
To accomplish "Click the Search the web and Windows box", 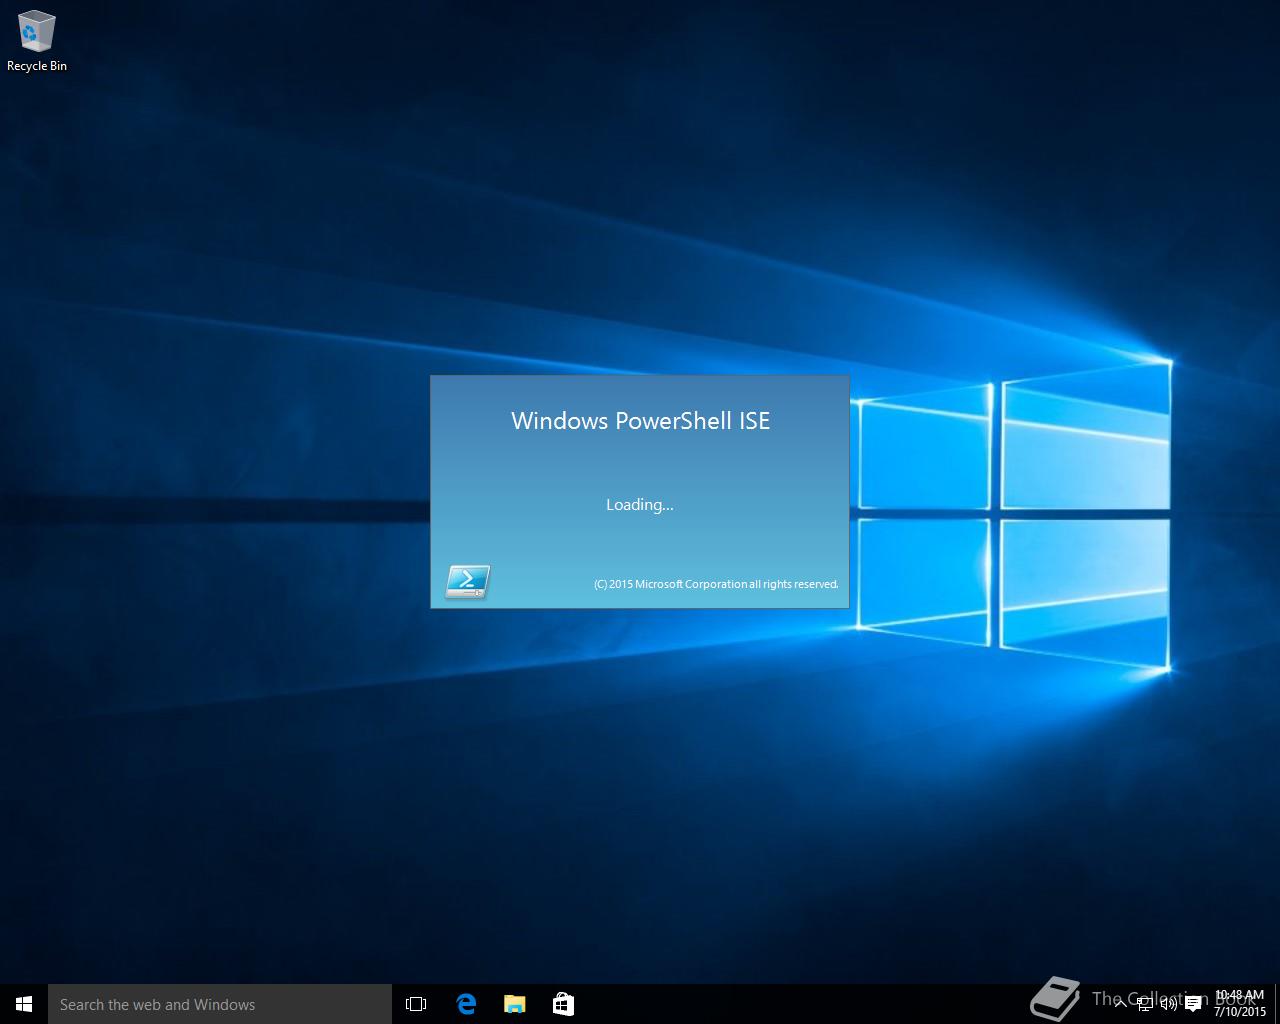I will [x=220, y=1004].
